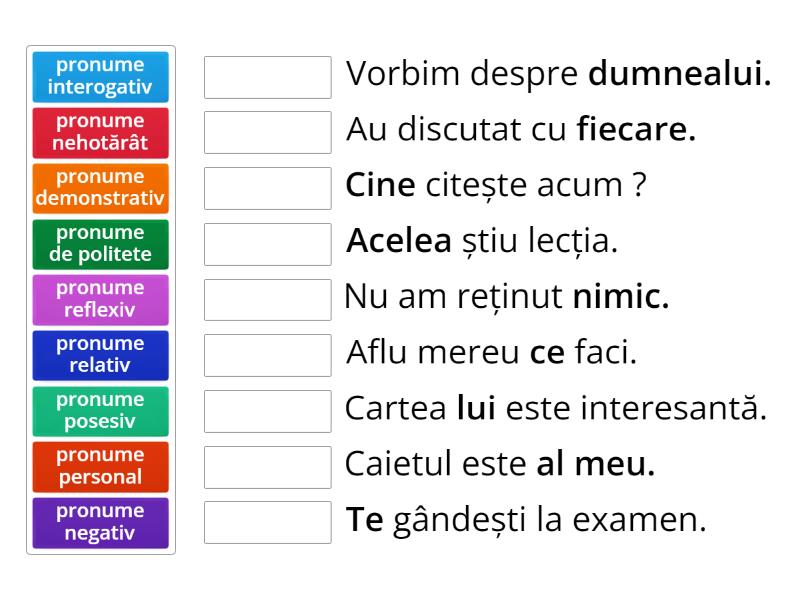This screenshot has height=600, width=800.
Task: Select the answer box for 'Acelea știu lecția'
Action: (266, 241)
